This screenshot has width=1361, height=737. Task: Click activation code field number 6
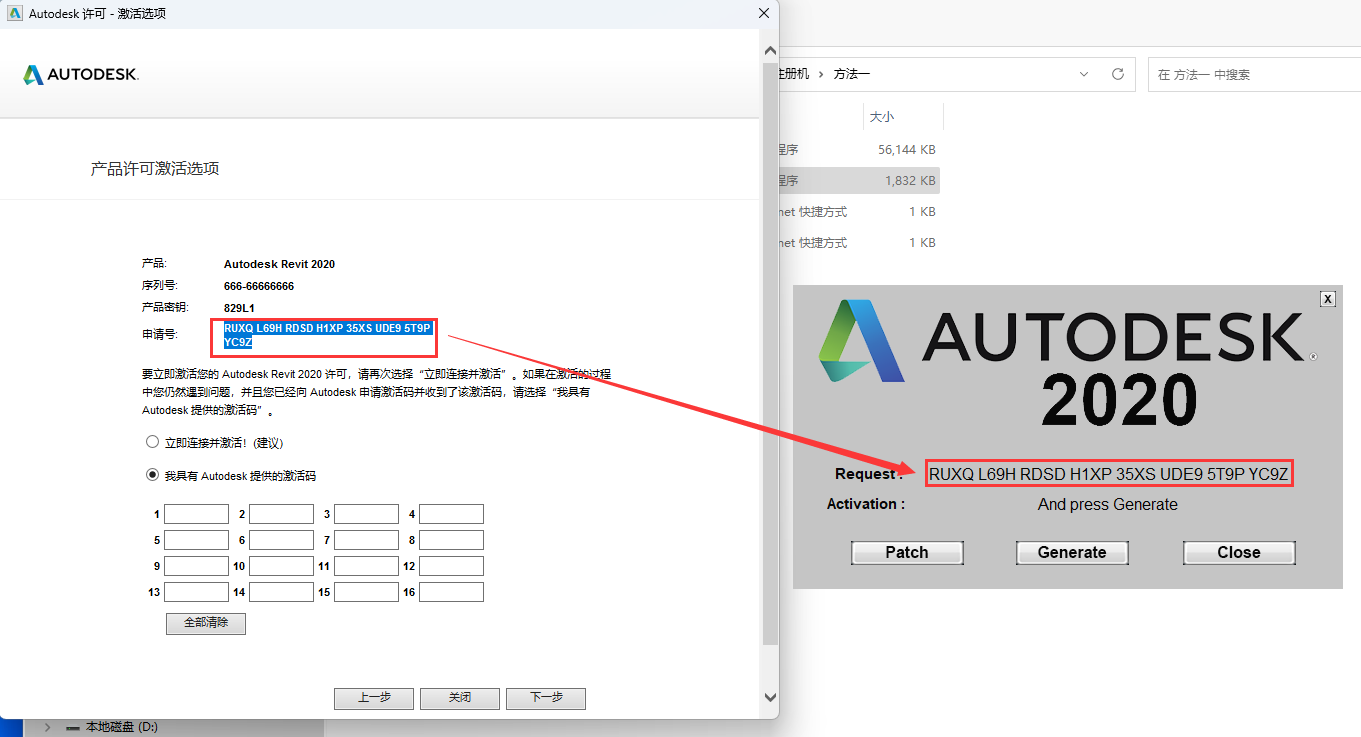tap(282, 540)
